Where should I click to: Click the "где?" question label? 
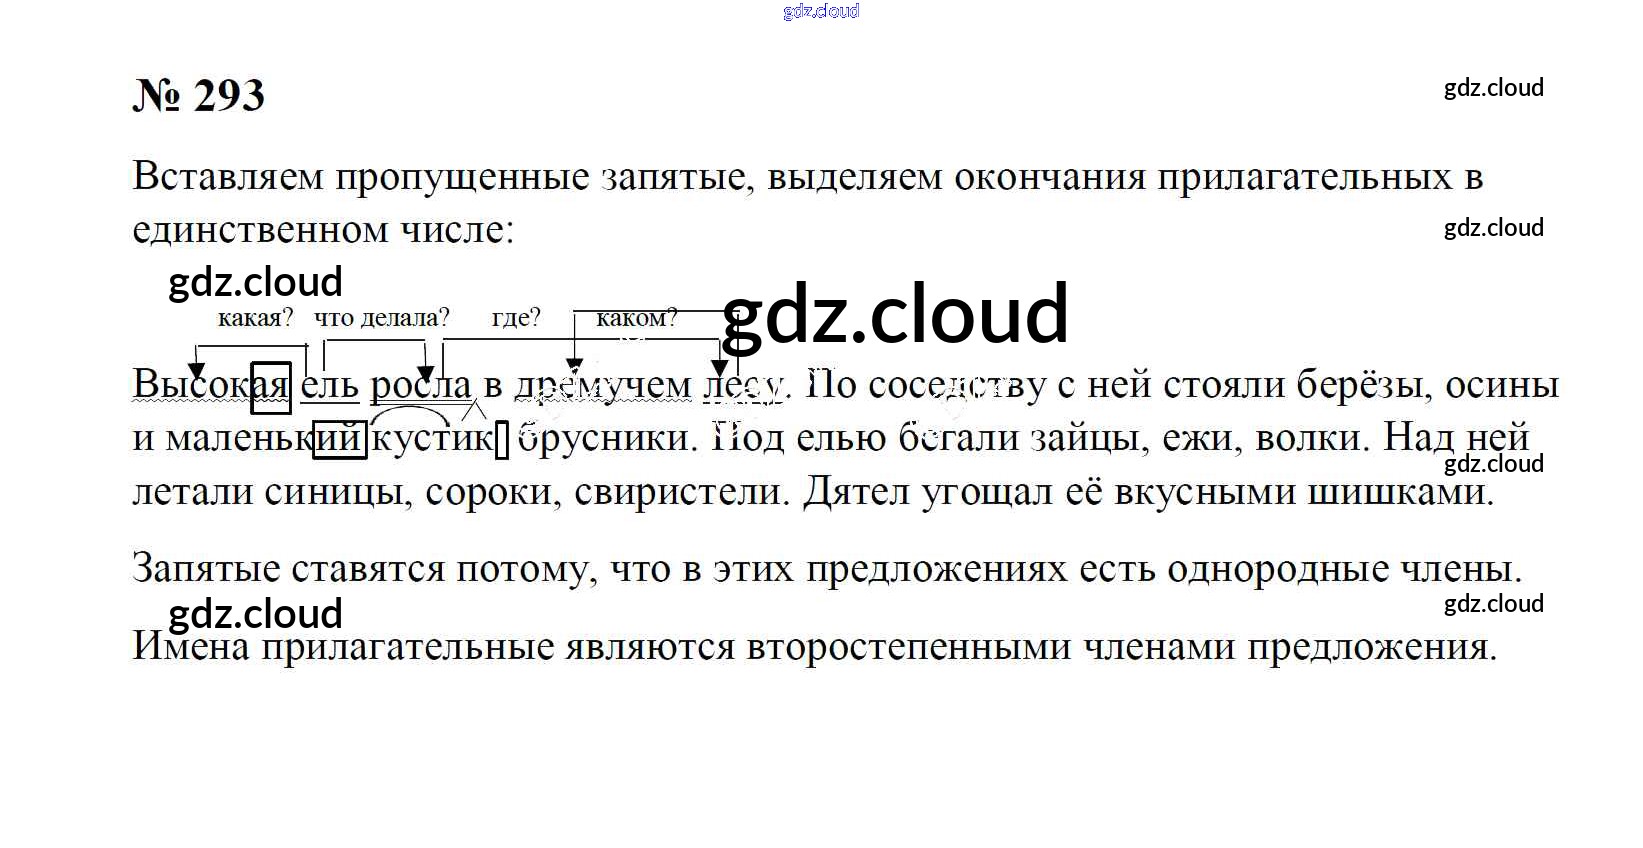tap(516, 318)
